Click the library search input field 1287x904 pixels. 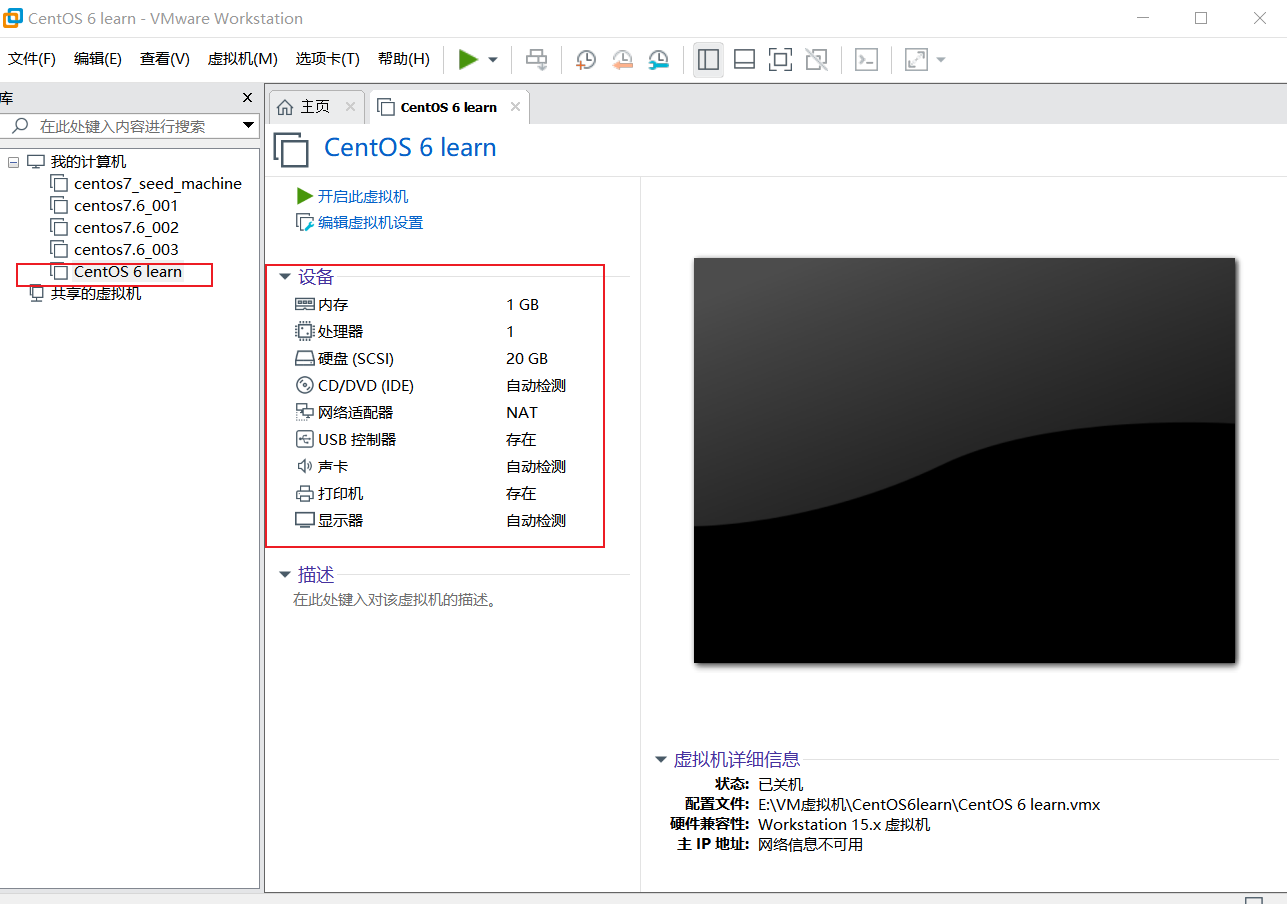pos(121,126)
